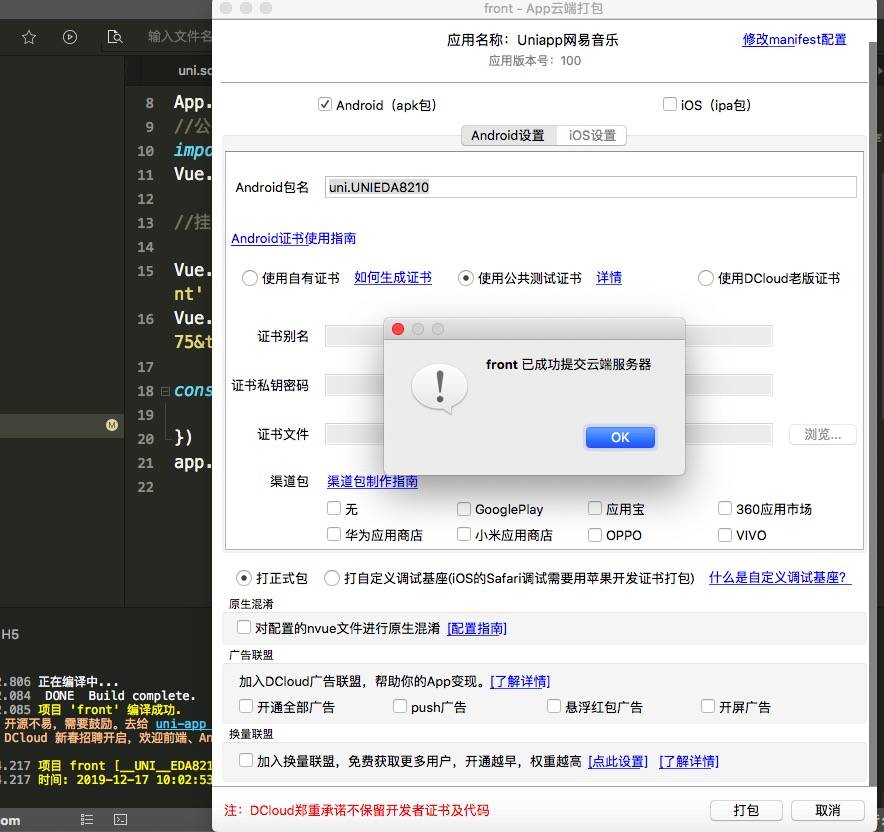Click into the Android包名 input field

pos(590,187)
